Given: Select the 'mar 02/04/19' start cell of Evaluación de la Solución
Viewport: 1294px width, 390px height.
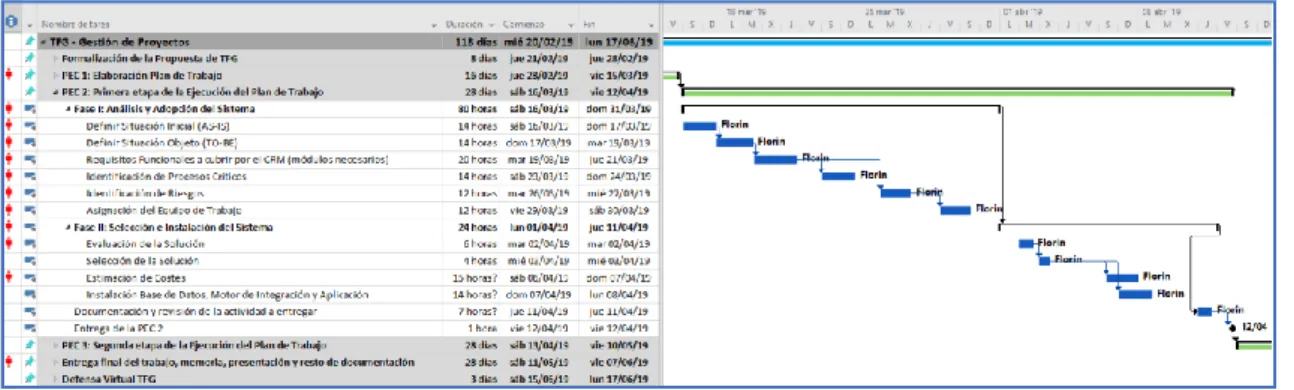Looking at the screenshot, I should [539, 244].
